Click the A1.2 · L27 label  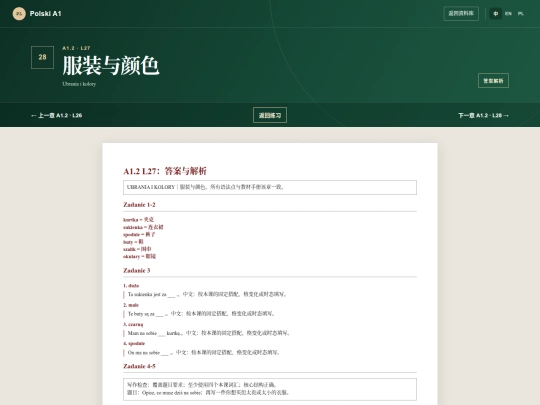76,48
